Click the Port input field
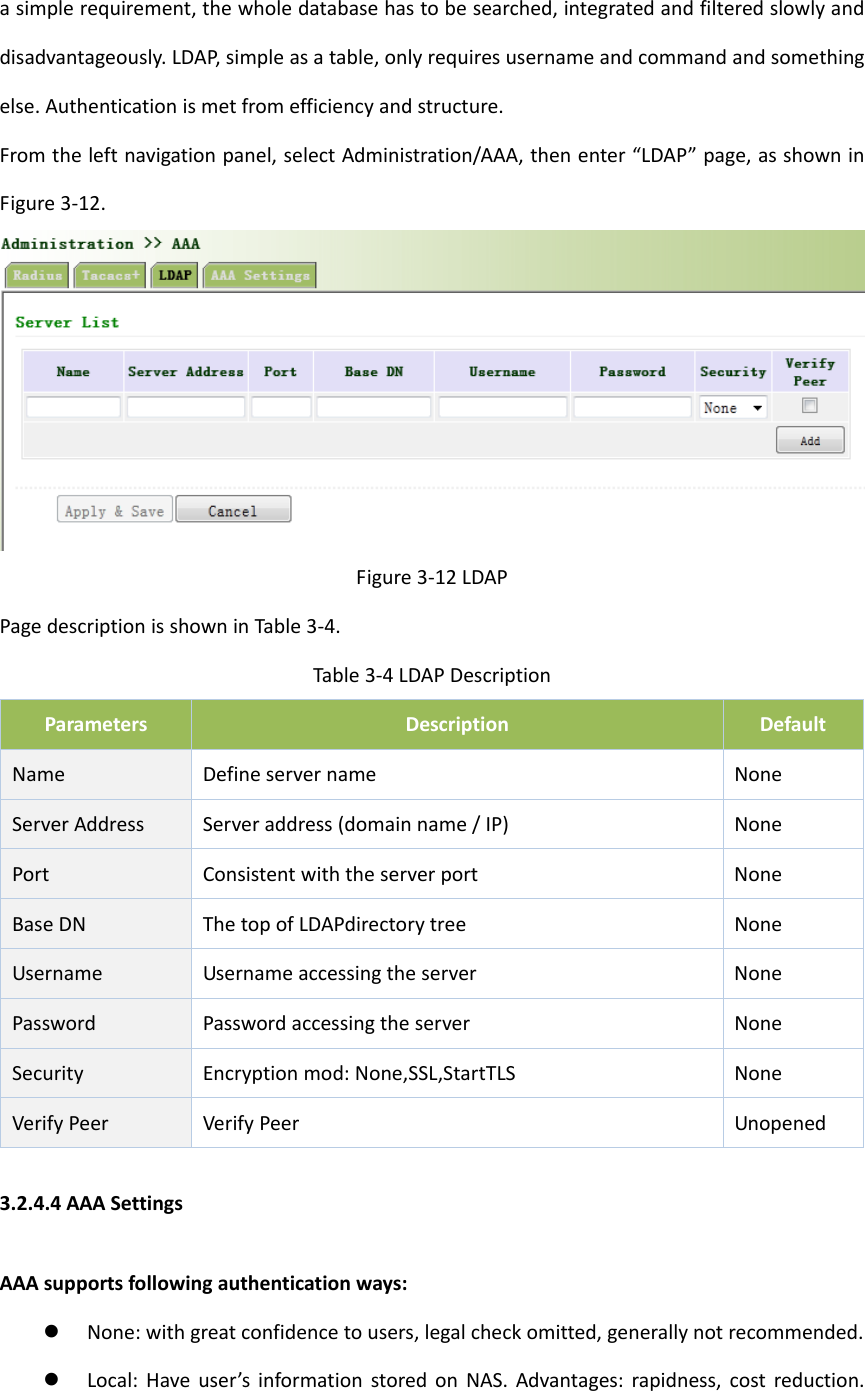Image resolution: width=865 pixels, height=1391 pixels. (280, 406)
